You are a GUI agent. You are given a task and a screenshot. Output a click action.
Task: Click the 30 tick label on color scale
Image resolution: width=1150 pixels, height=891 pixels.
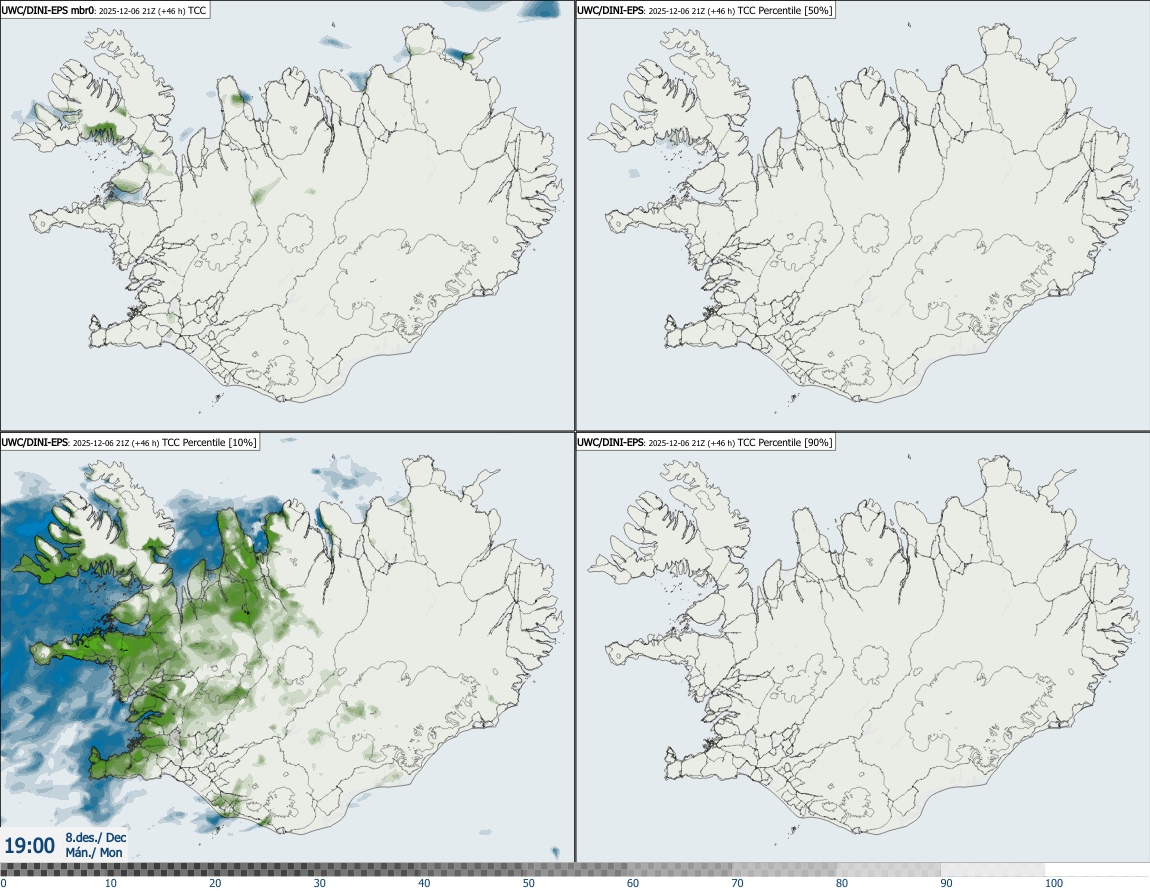point(320,883)
